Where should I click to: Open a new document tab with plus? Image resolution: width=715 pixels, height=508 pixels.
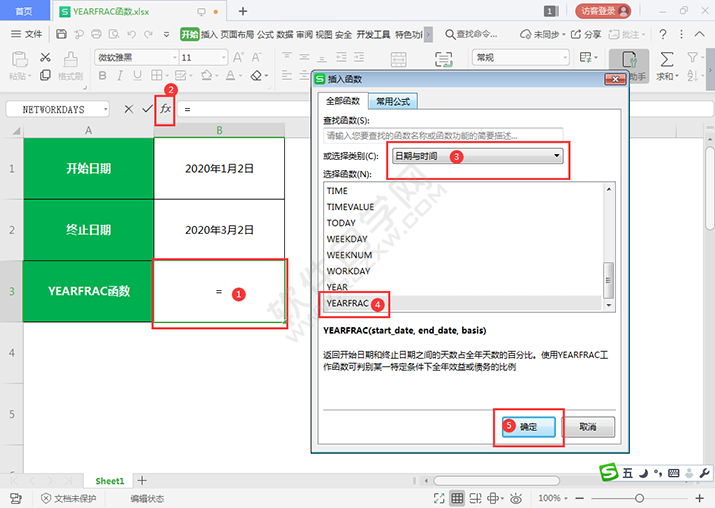click(x=243, y=11)
